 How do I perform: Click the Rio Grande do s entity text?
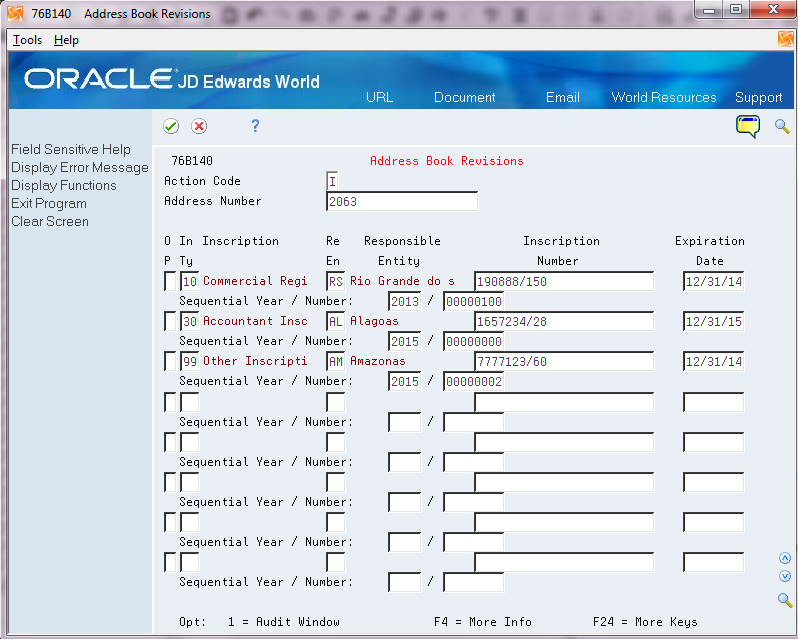point(402,281)
